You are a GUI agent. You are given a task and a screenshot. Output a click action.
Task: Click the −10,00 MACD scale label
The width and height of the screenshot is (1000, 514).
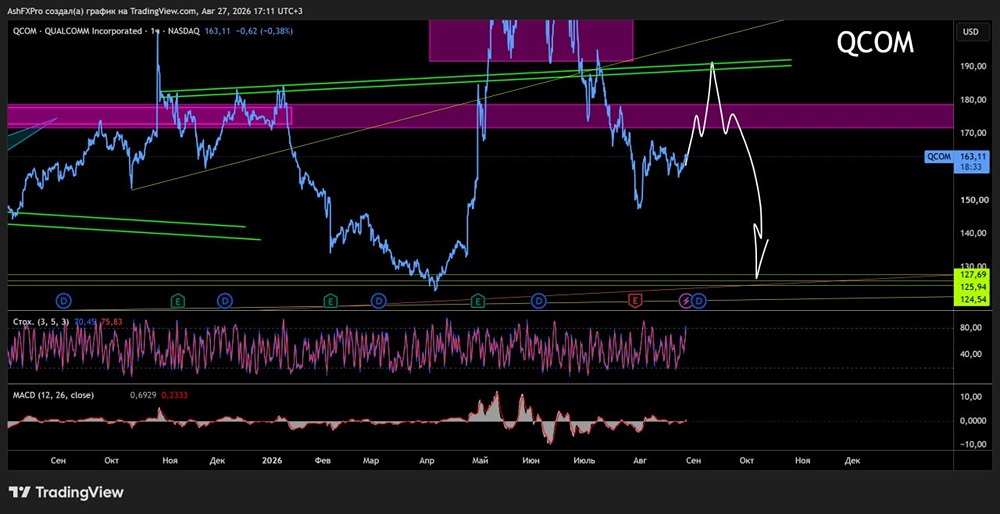point(975,445)
